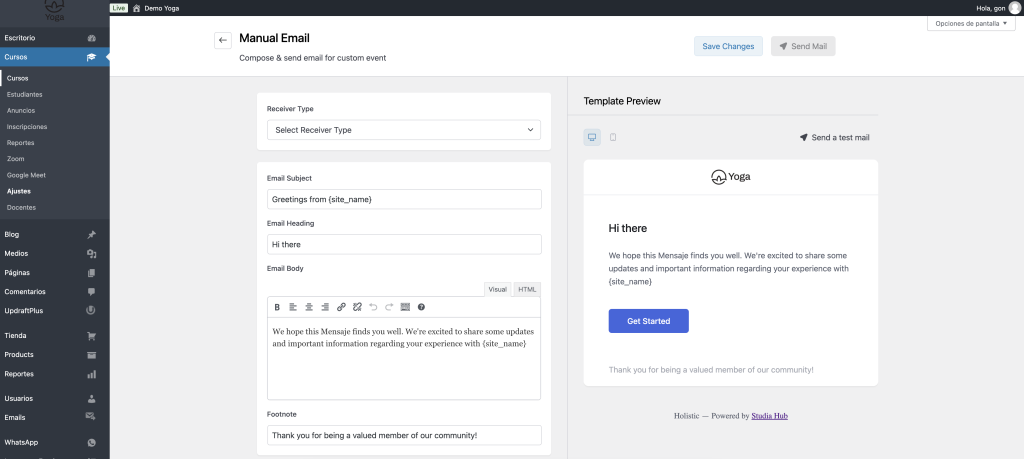Align email body text left
This screenshot has width=1024, height=459.
(x=293, y=307)
